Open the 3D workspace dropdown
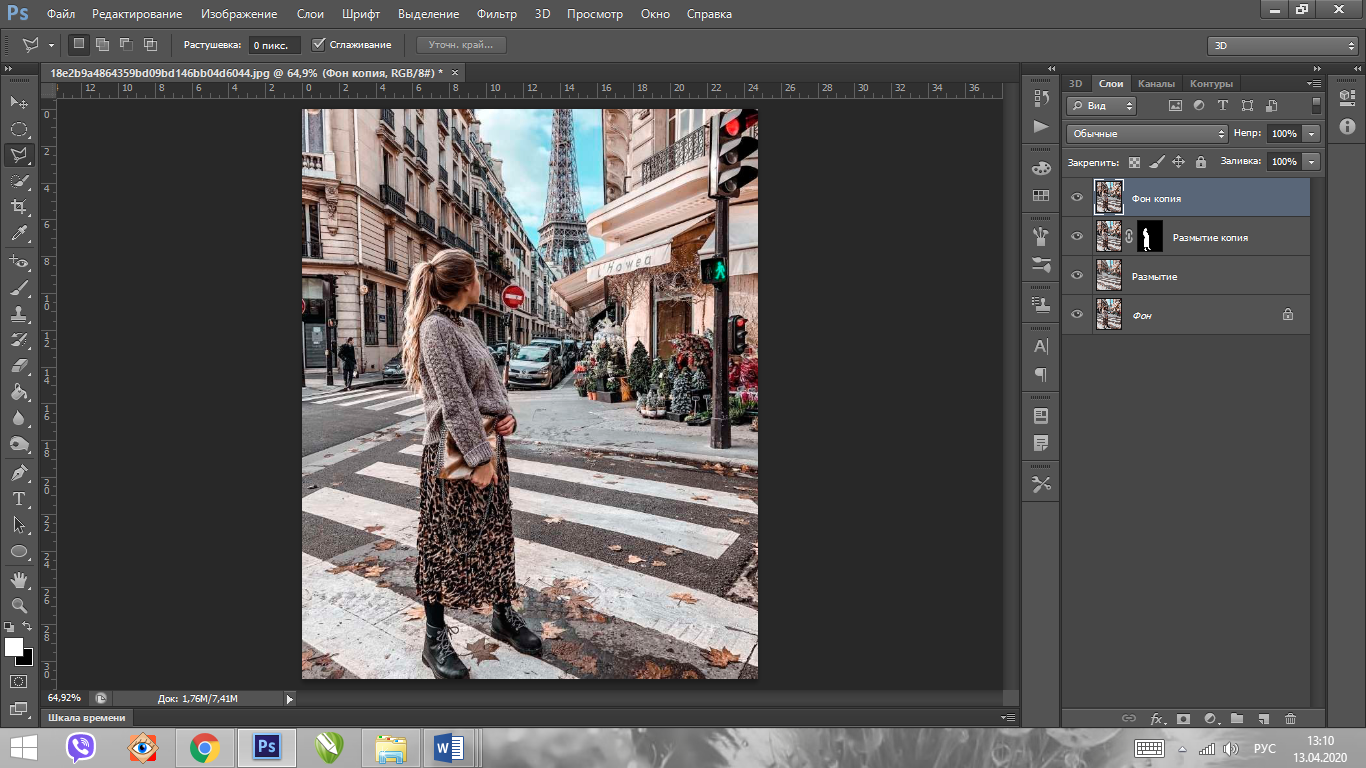Image resolution: width=1366 pixels, height=768 pixels. click(1282, 46)
